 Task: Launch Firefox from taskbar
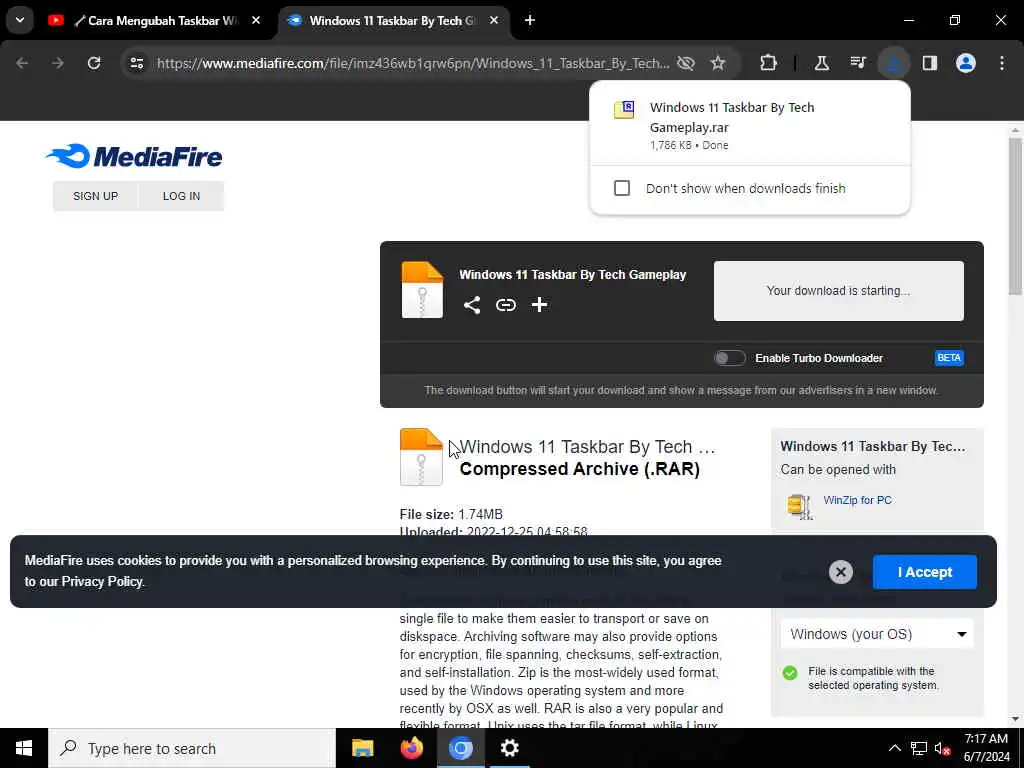coord(411,748)
